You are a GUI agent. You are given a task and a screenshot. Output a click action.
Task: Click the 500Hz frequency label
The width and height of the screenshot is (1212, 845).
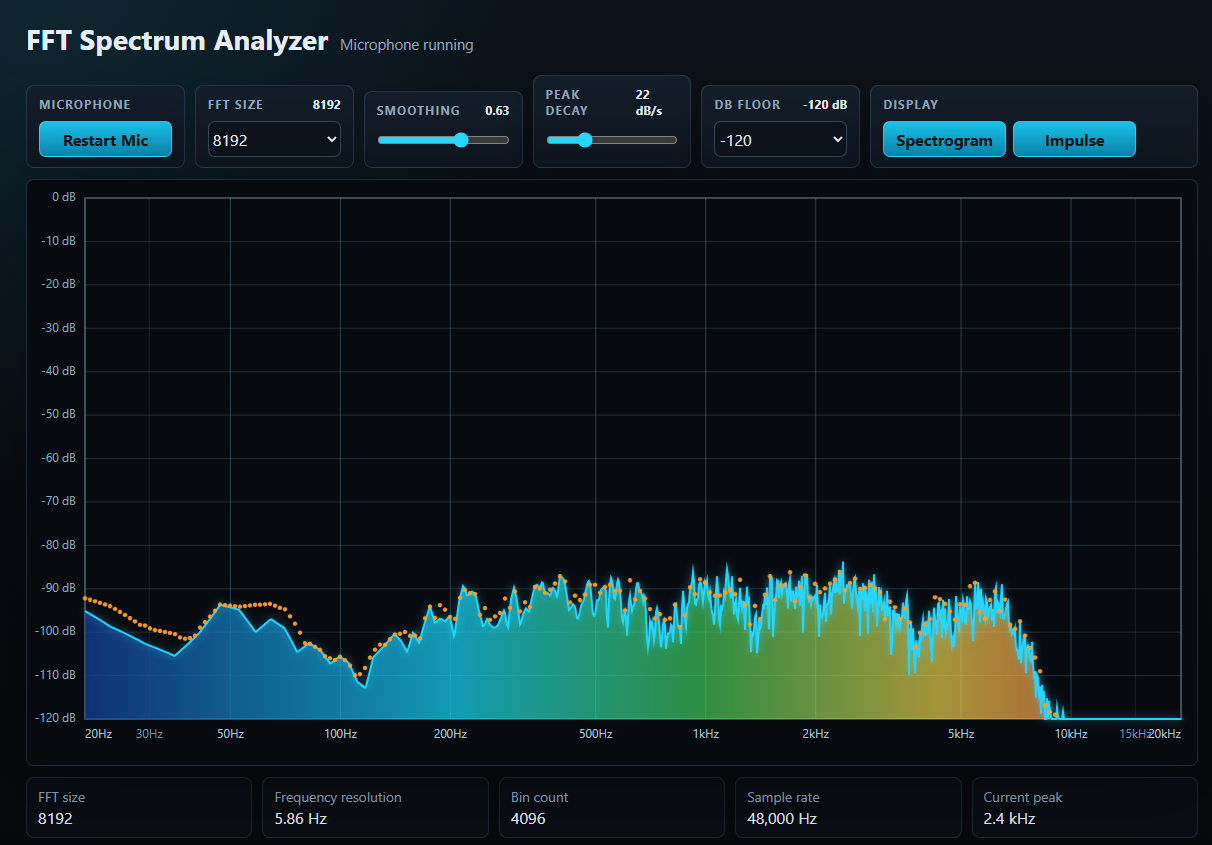(x=595, y=734)
